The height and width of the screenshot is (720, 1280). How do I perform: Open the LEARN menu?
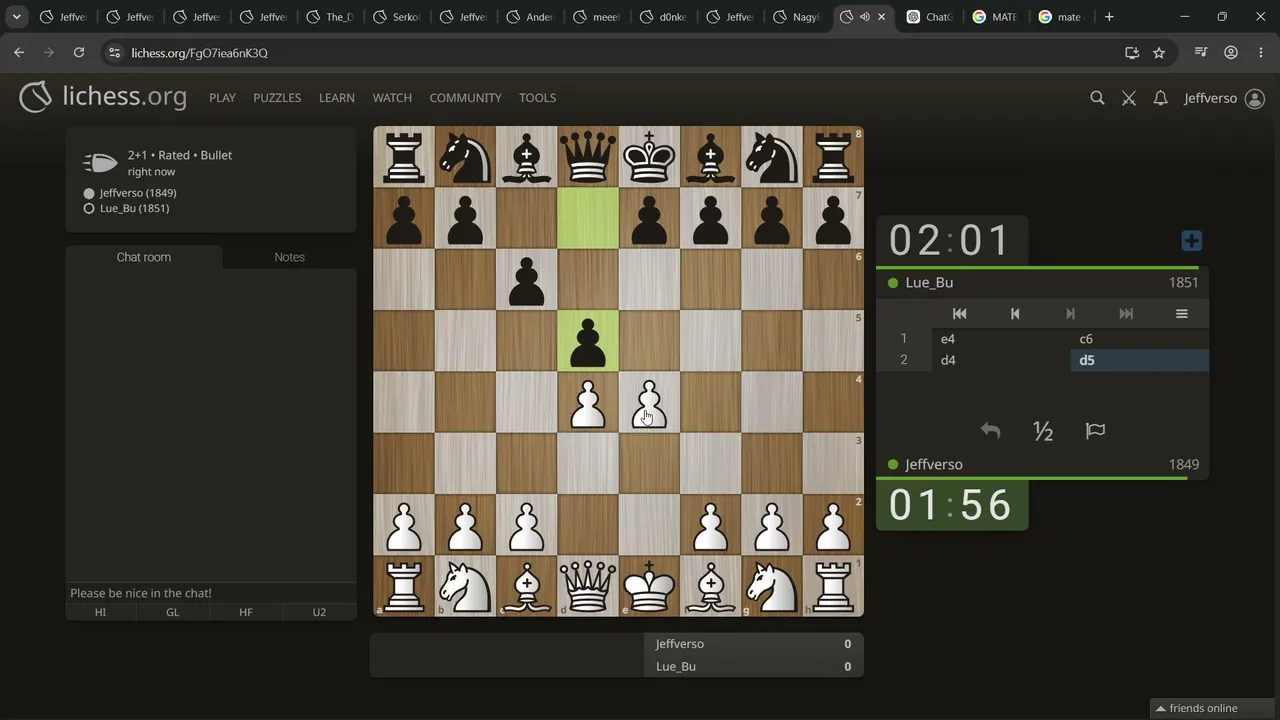click(337, 98)
